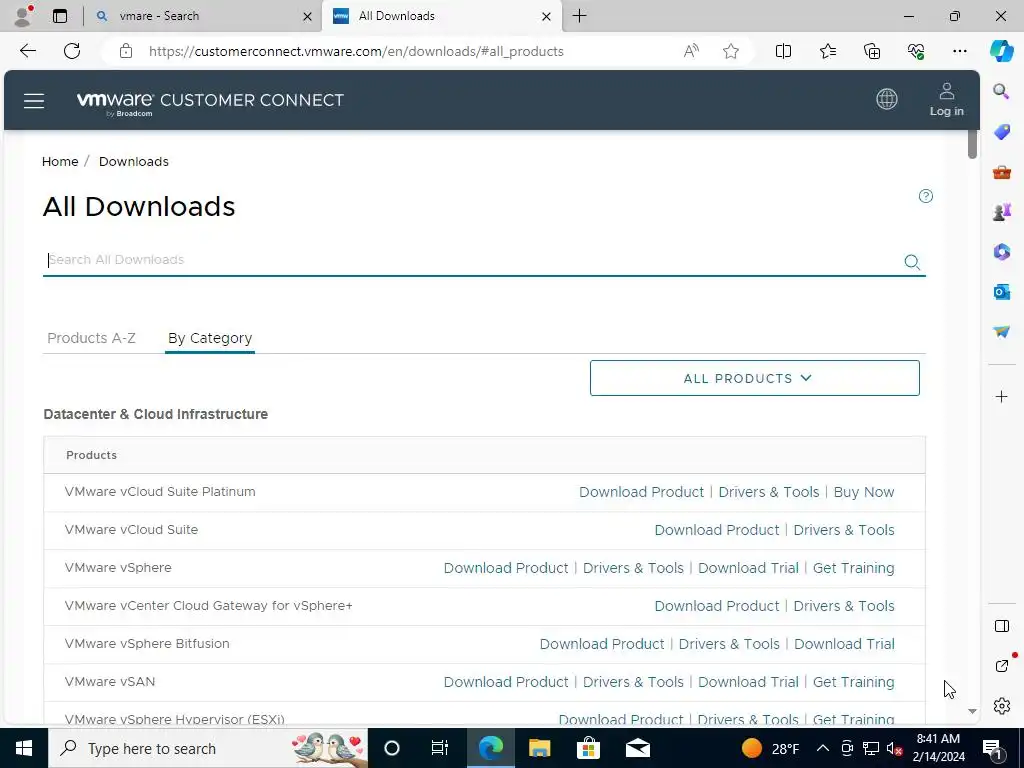Image resolution: width=1024 pixels, height=768 pixels.
Task: Open Edge sidebar Search icon
Action: [x=1001, y=91]
